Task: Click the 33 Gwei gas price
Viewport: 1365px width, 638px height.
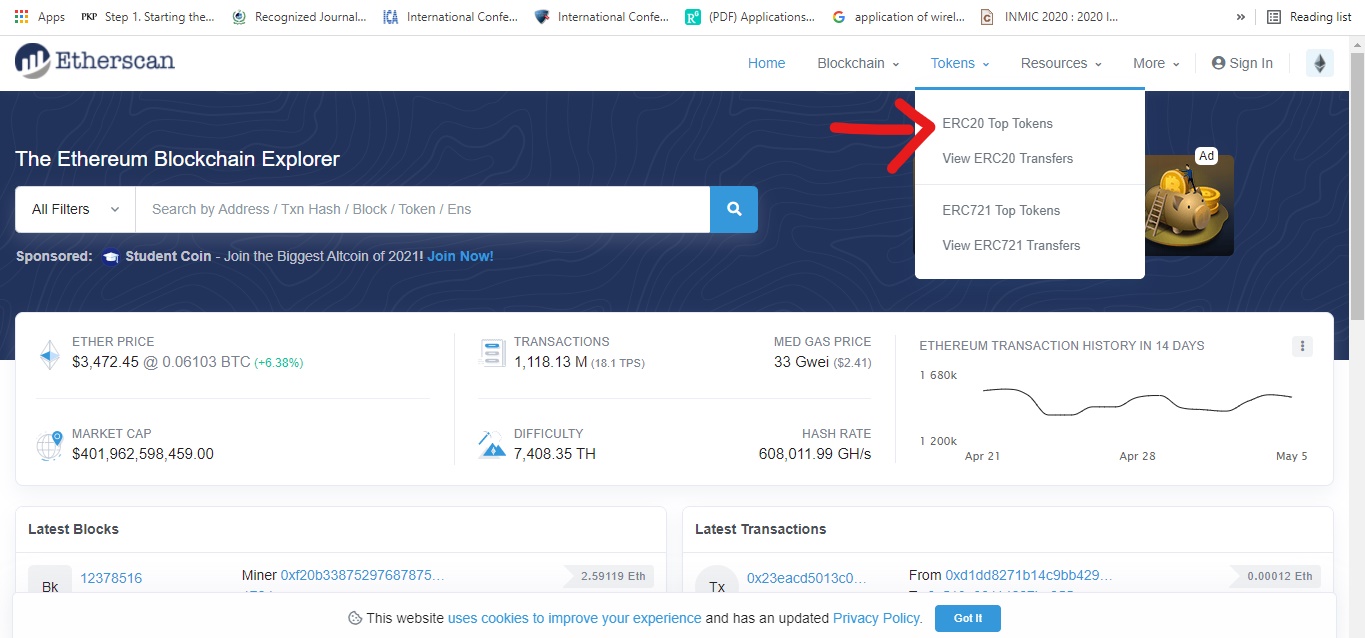Action: pyautogui.click(x=801, y=362)
